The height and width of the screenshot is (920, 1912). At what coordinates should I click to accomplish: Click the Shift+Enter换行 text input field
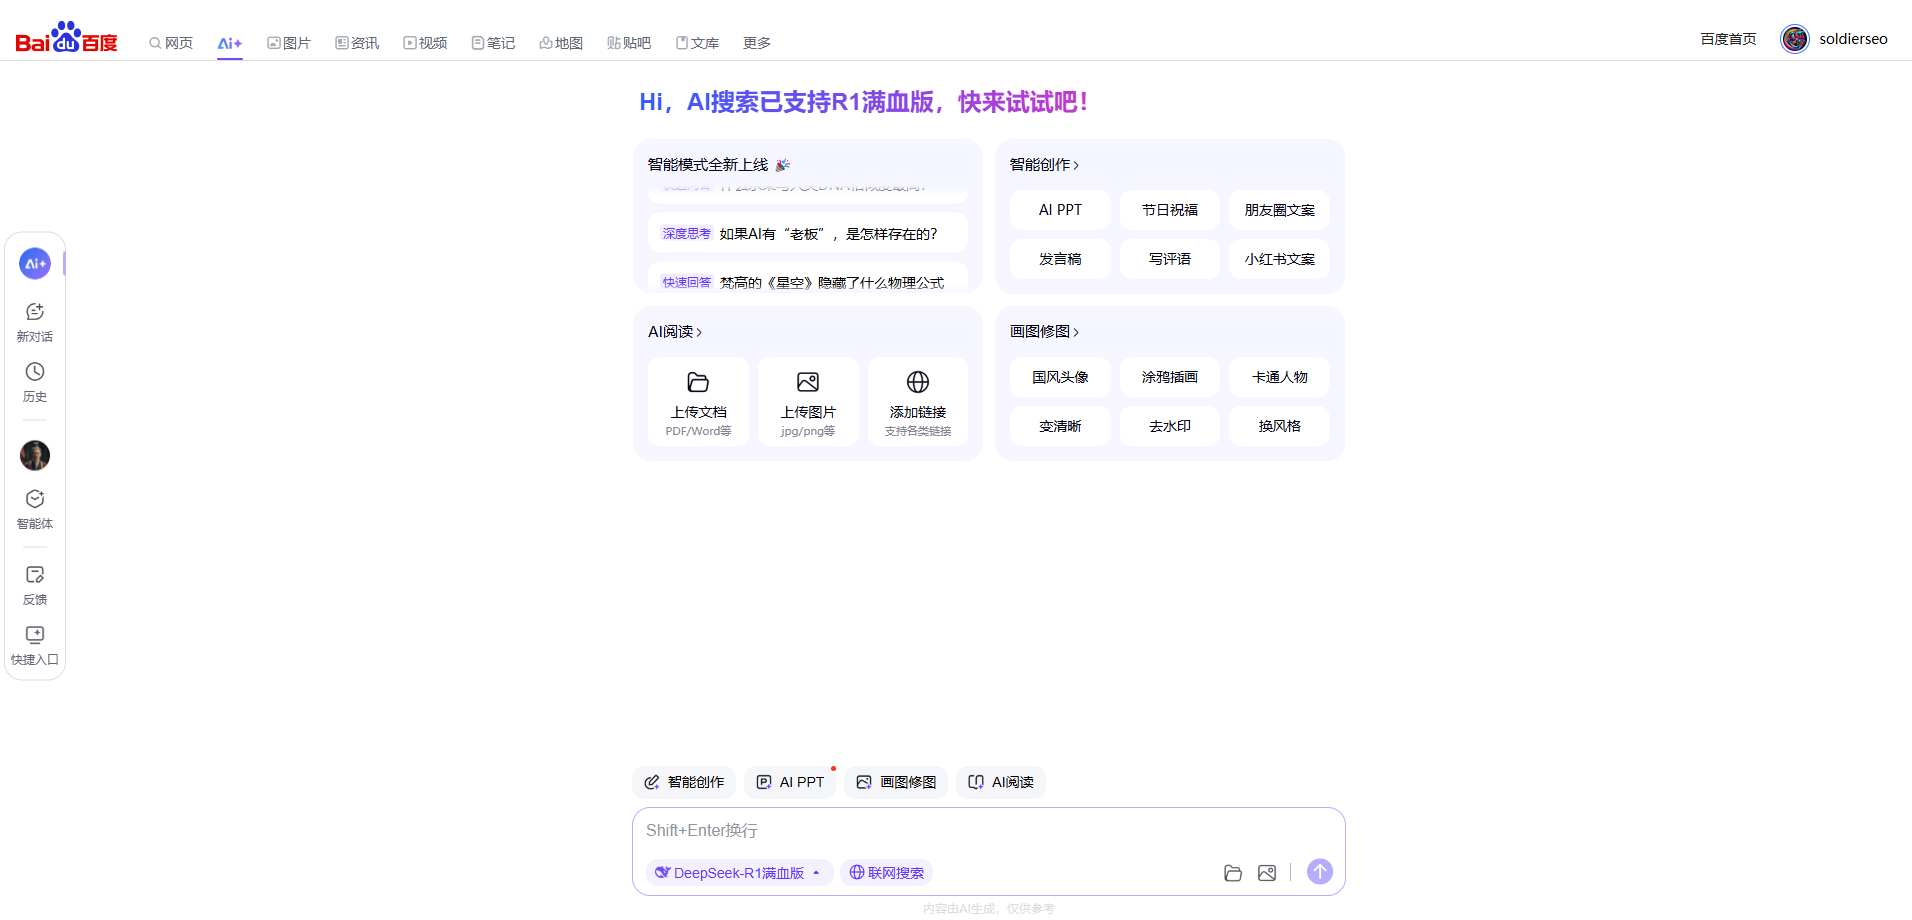[988, 831]
